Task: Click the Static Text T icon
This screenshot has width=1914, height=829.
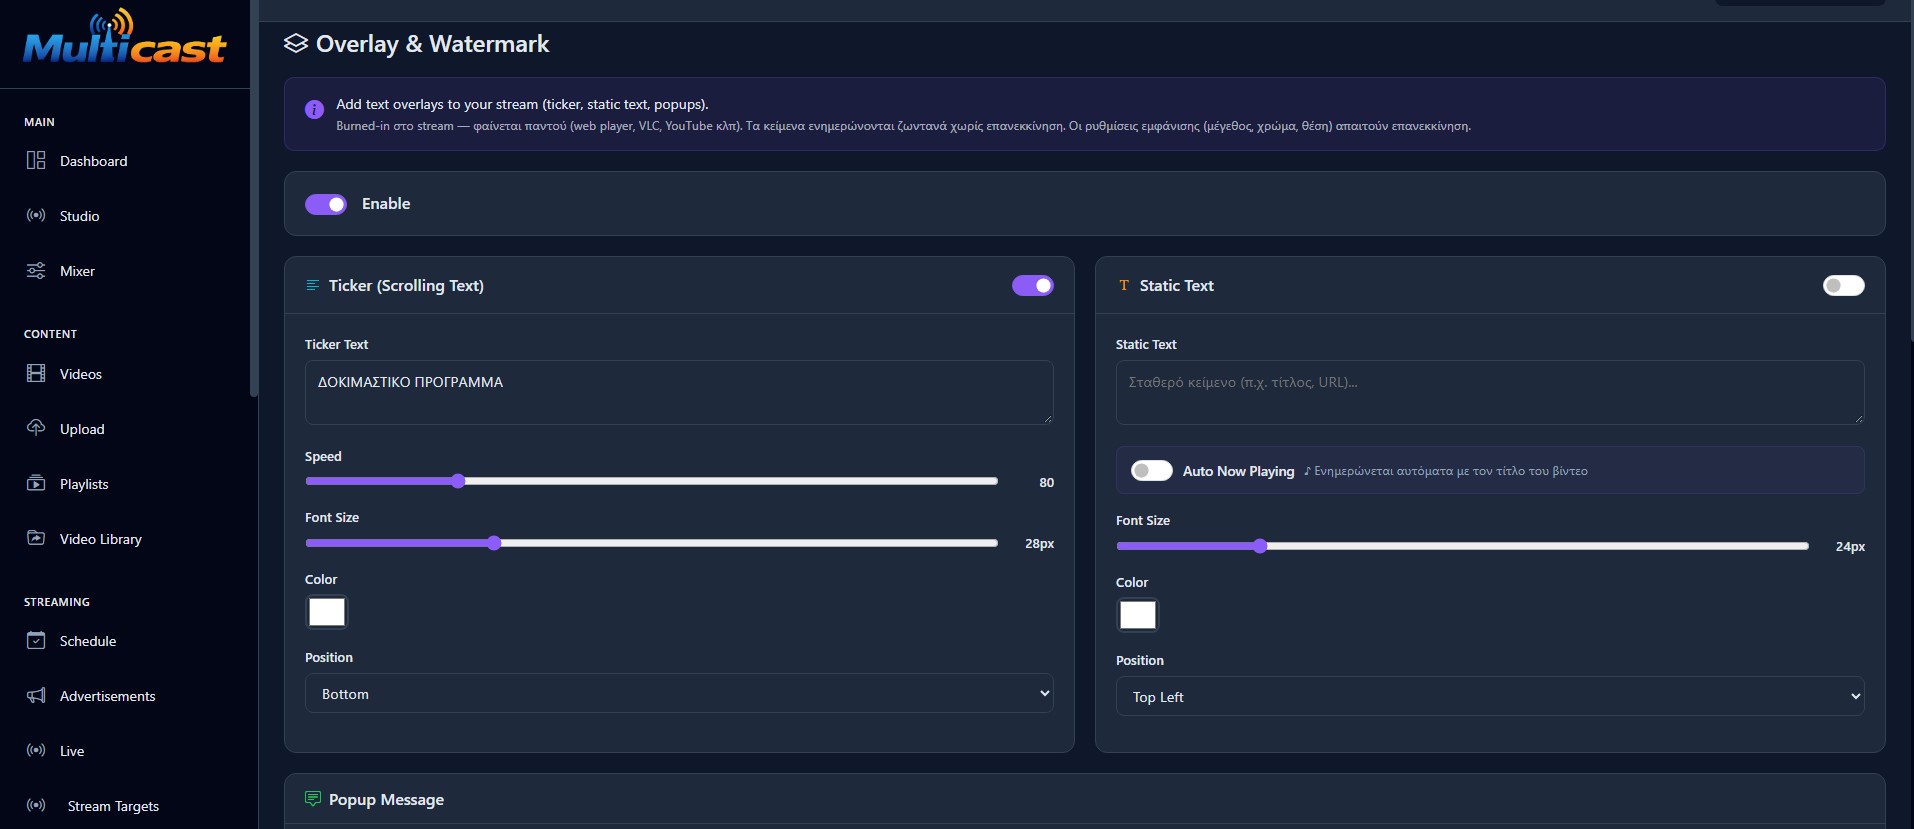Action: (x=1124, y=285)
